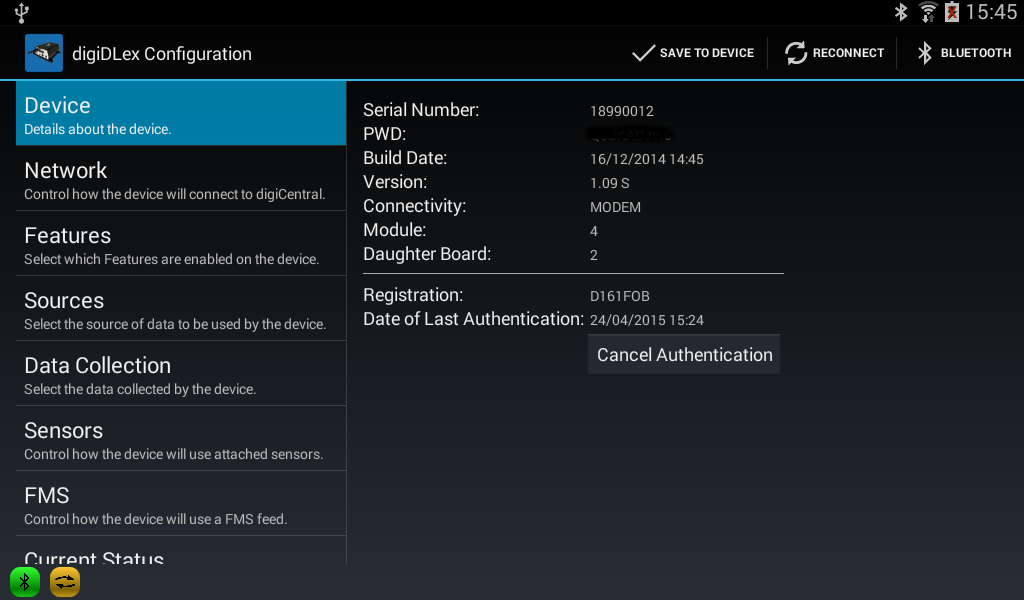
Task: Open the Device settings section
Action: (181, 113)
